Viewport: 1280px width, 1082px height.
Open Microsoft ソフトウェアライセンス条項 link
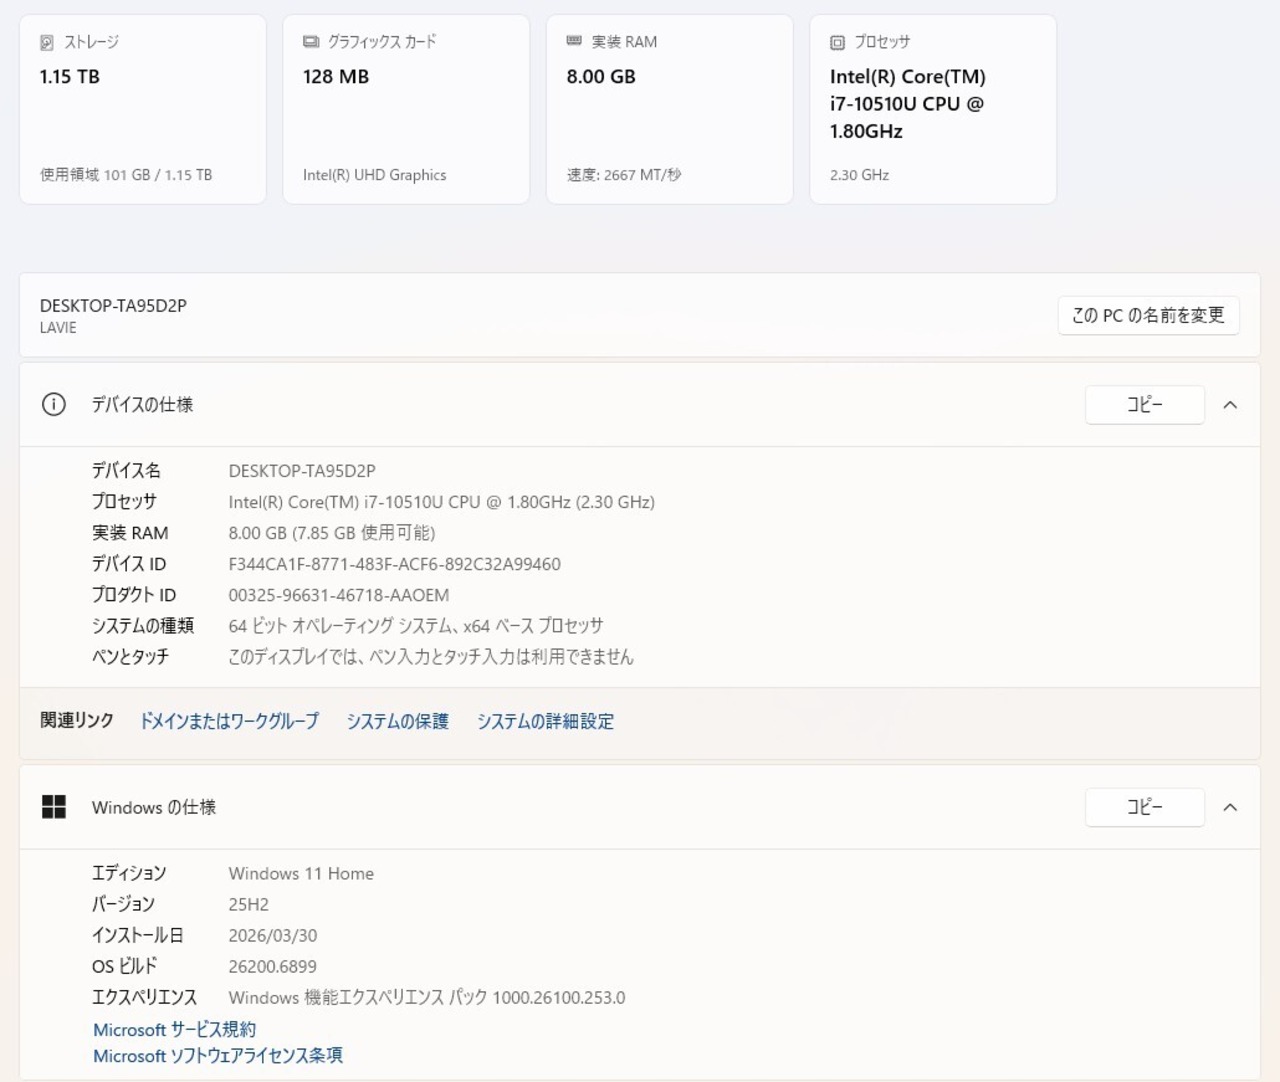(x=218, y=1055)
